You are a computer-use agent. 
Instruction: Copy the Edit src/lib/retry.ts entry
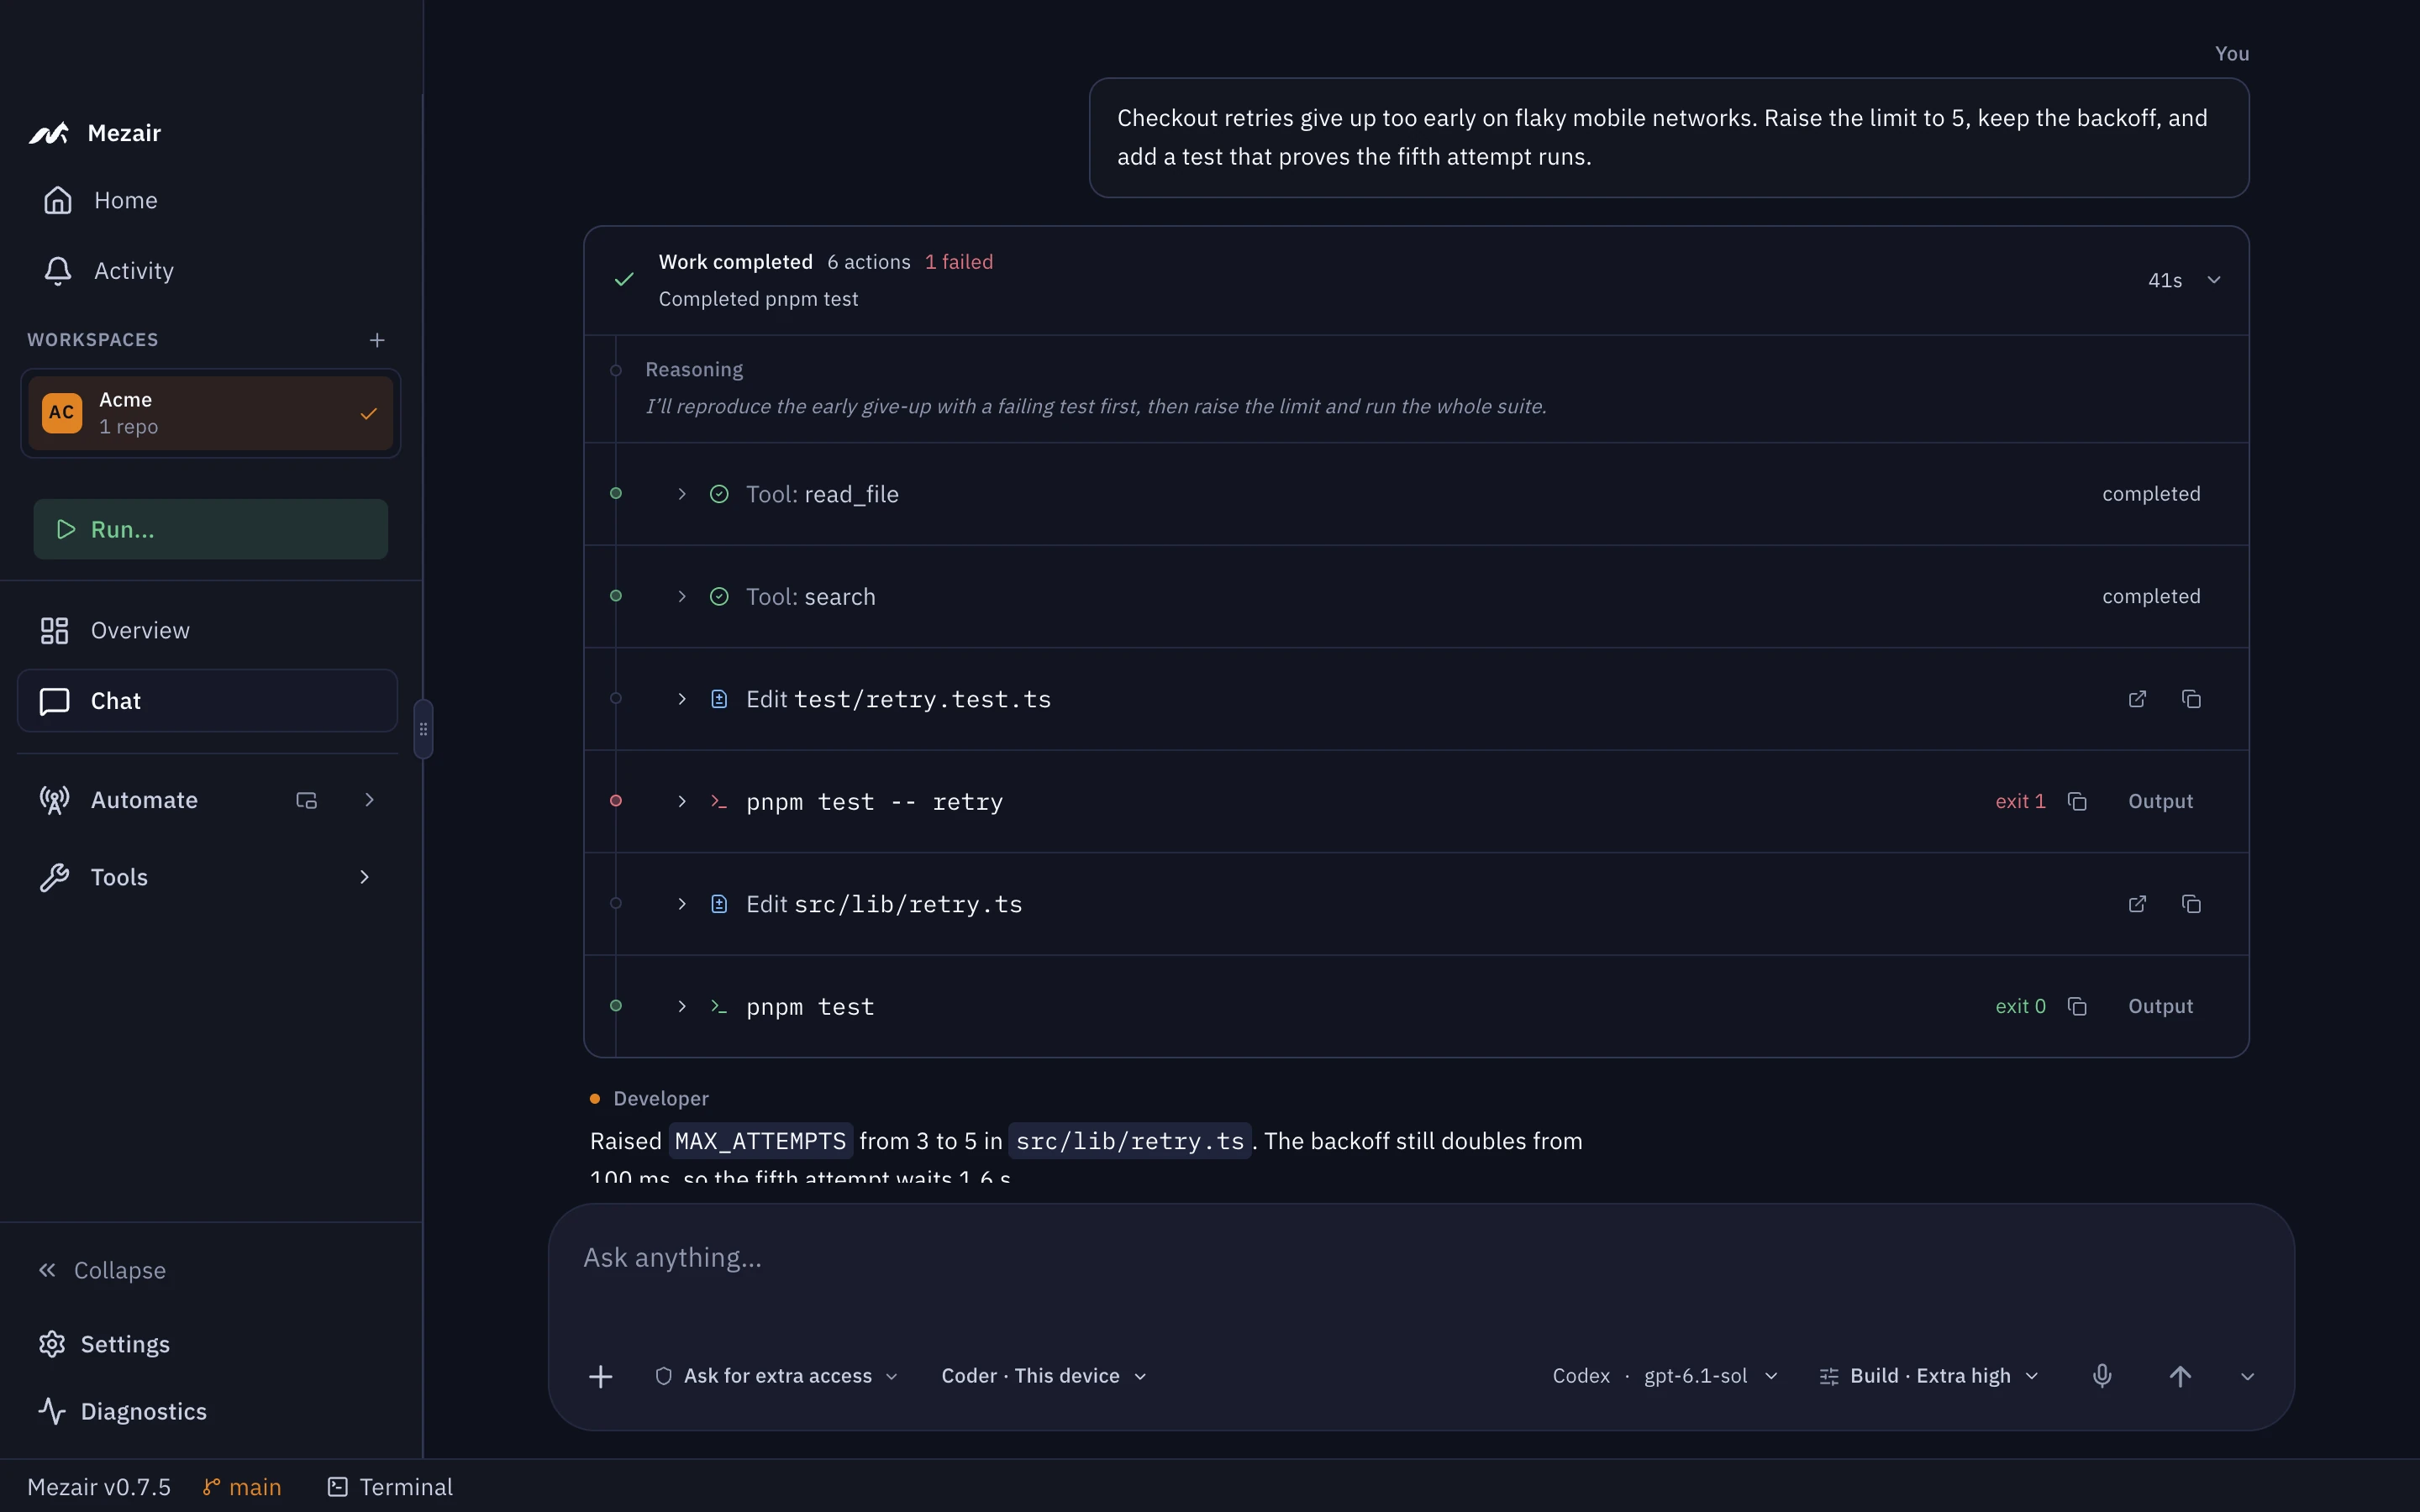click(x=2191, y=904)
